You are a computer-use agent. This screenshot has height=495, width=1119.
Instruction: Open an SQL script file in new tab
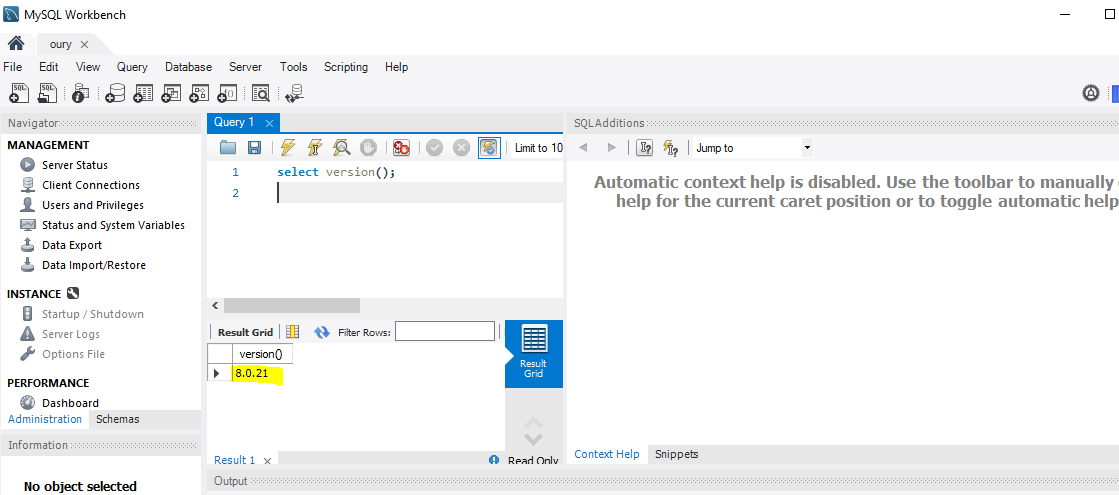[48, 92]
